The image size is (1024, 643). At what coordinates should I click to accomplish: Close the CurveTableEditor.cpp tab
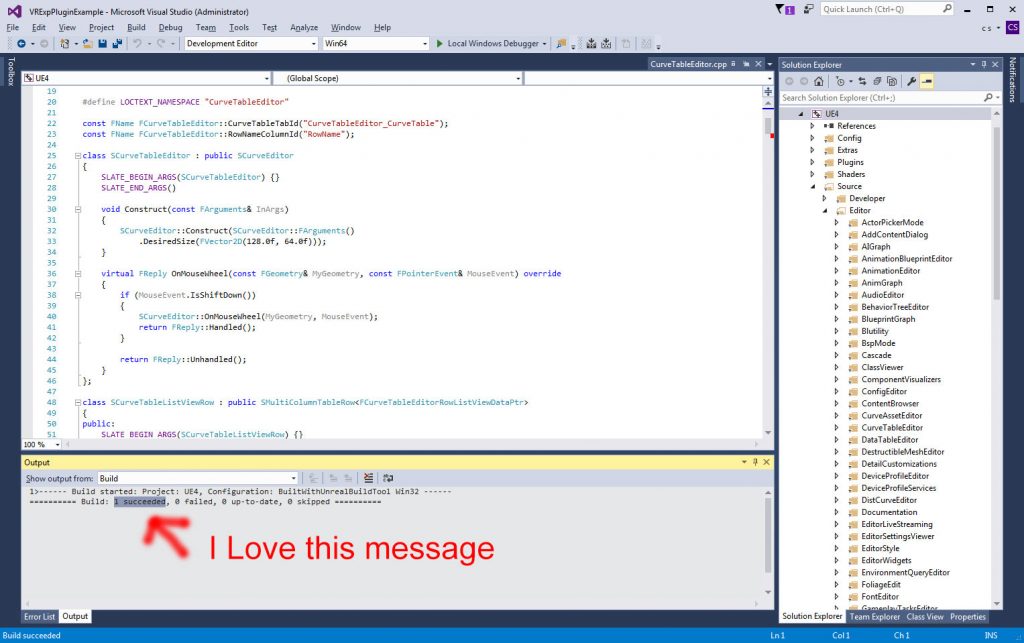pos(758,64)
